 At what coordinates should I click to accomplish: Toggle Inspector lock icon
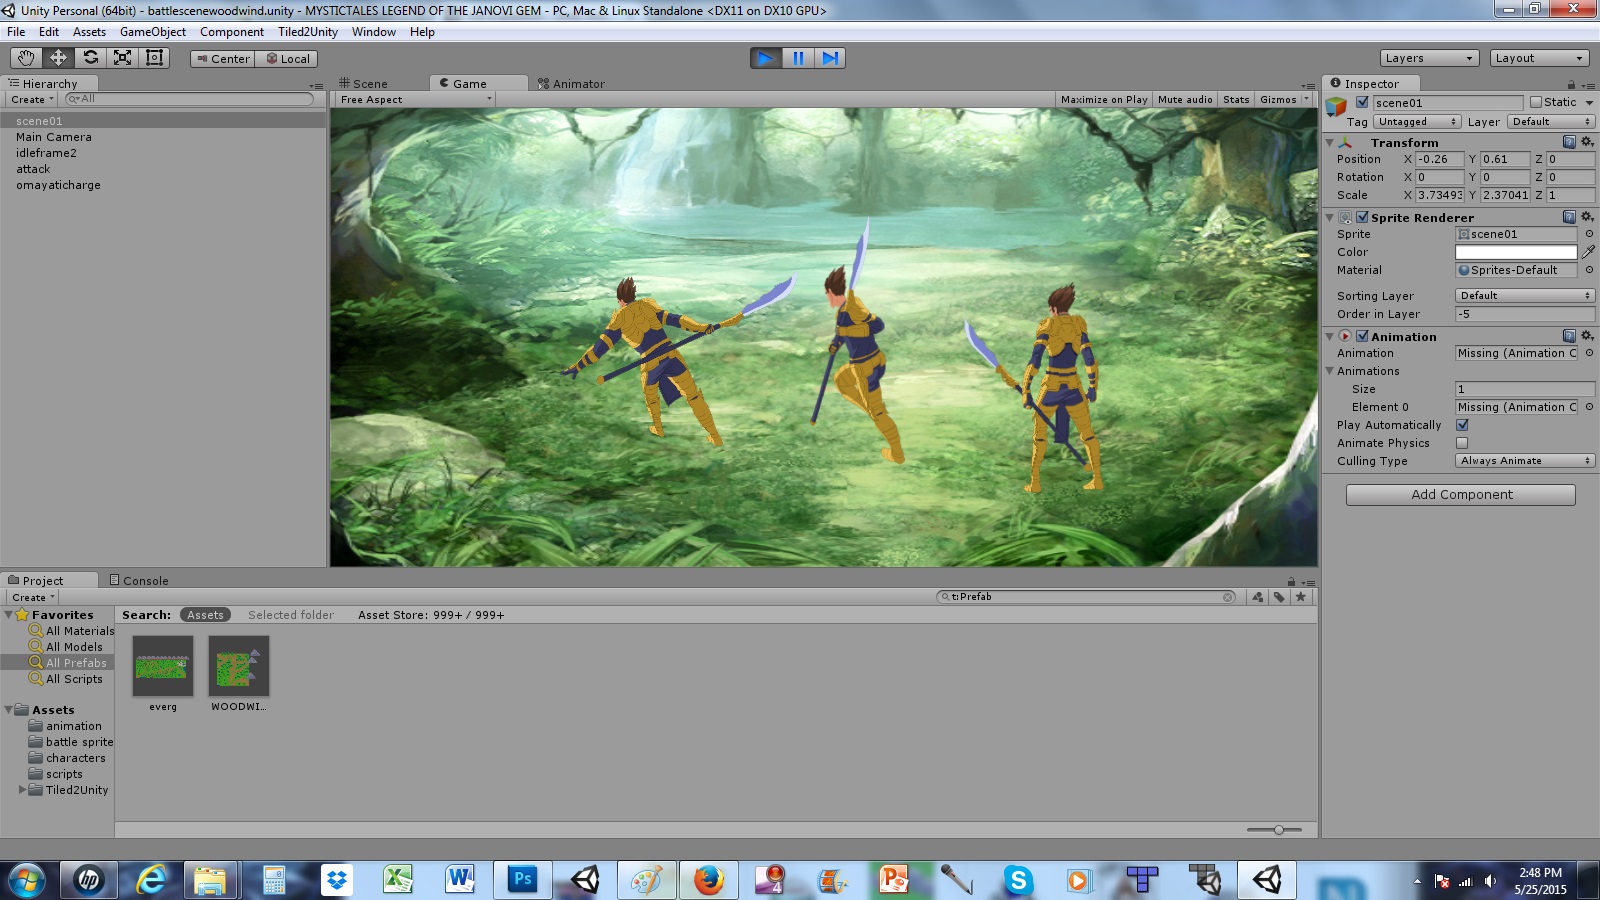[1571, 84]
